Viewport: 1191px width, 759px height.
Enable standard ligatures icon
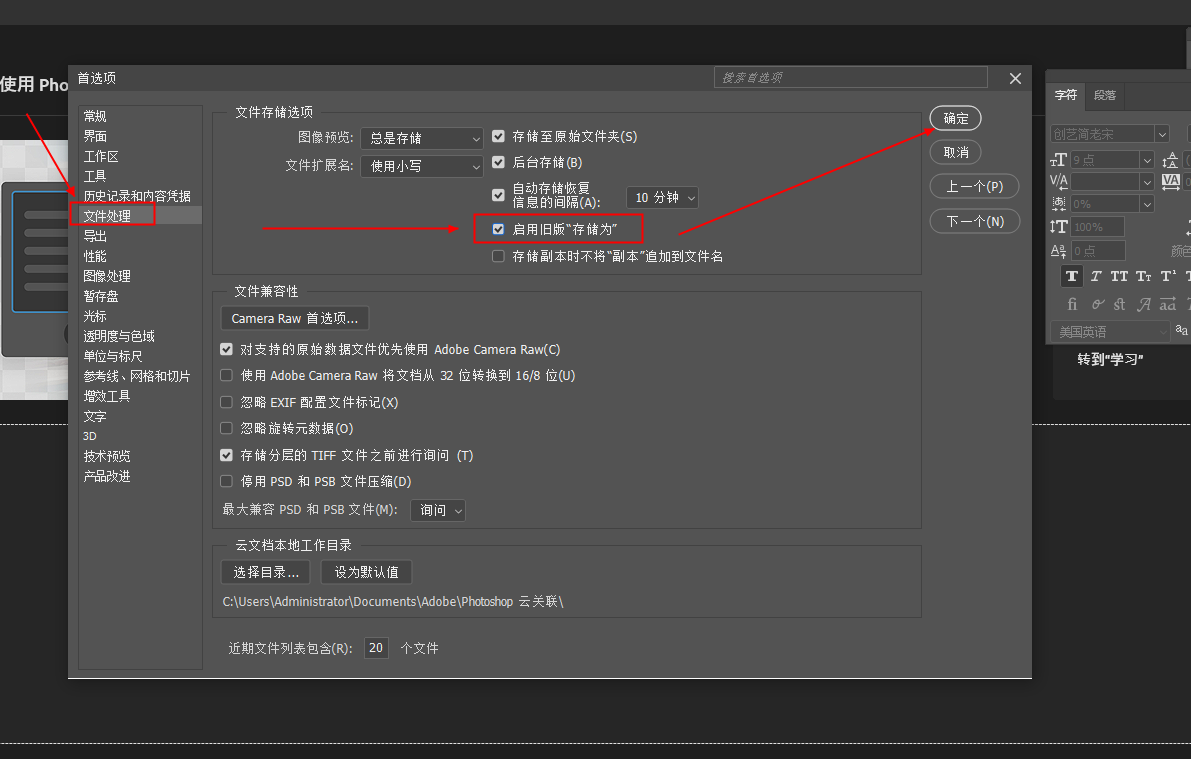(1072, 304)
